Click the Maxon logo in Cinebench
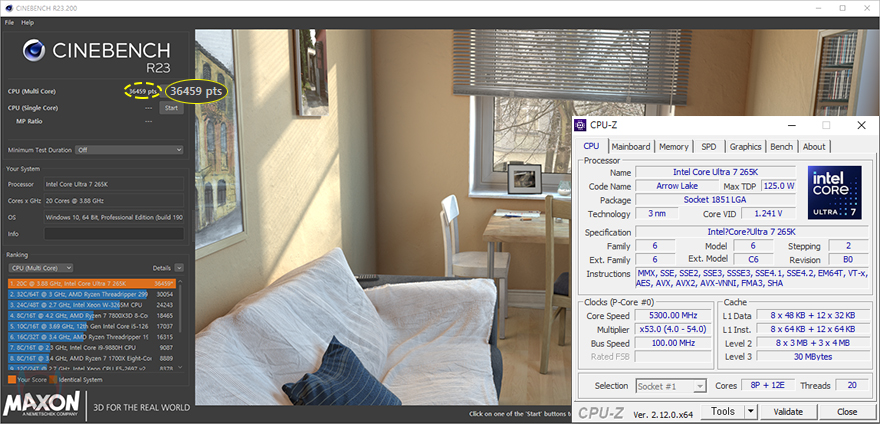The height and width of the screenshot is (424, 880). [42, 404]
